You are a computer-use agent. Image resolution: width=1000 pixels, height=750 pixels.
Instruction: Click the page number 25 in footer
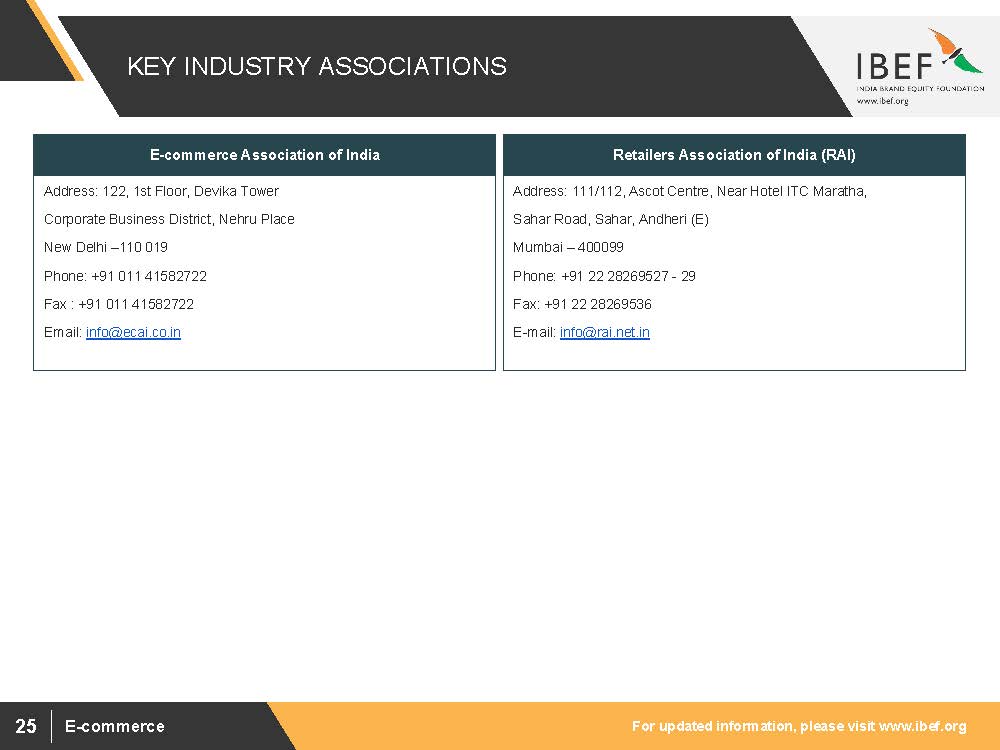(x=26, y=726)
